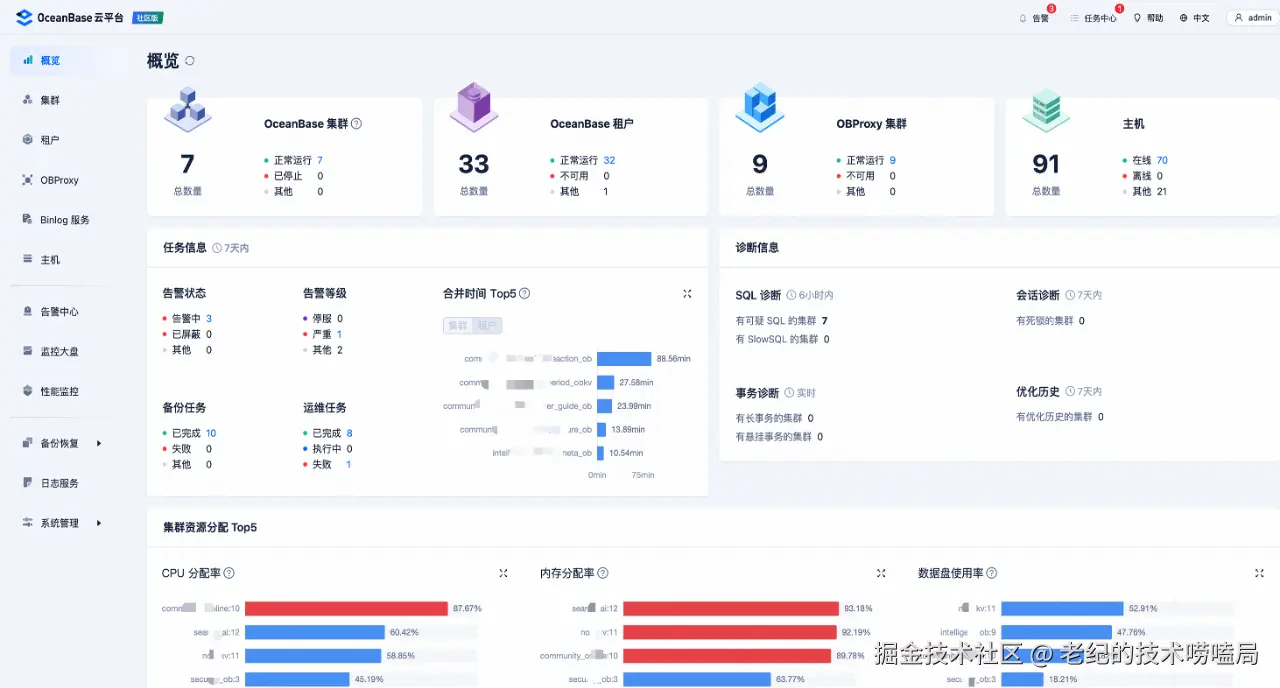Click the 日志服务 sidebar icon
Viewport: 1280px width, 688px height.
tap(28, 483)
